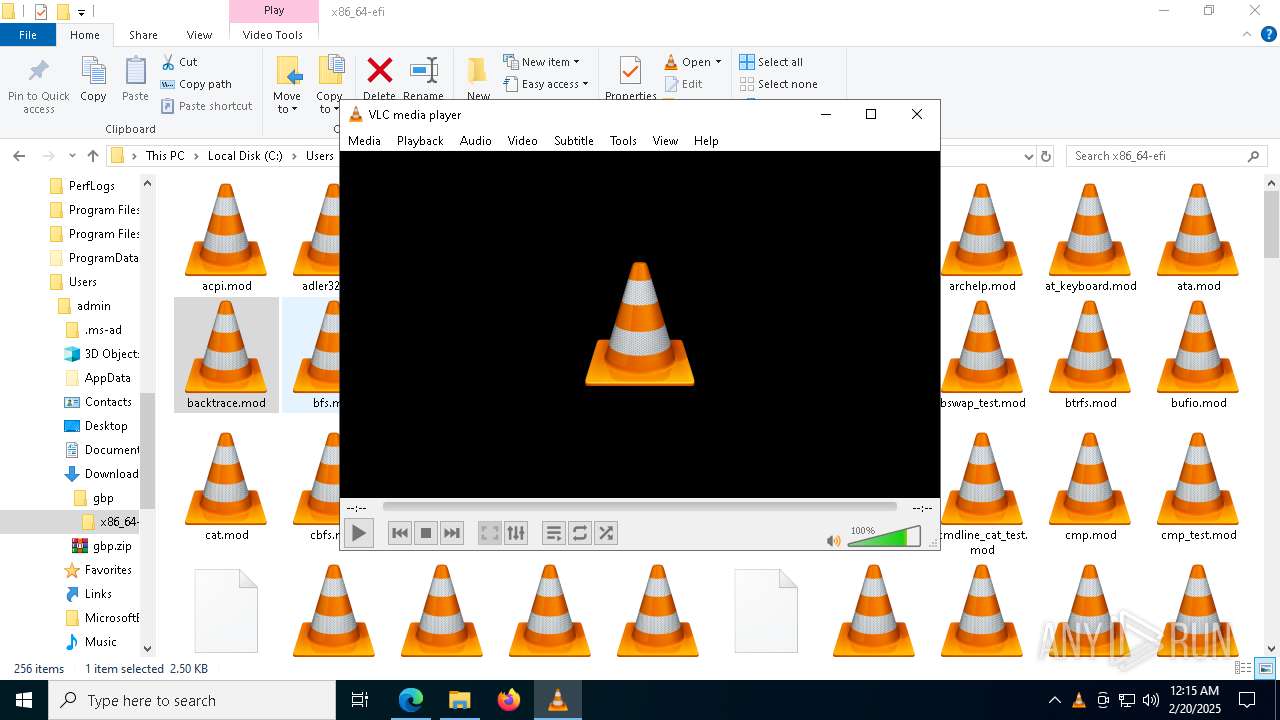Switch to Share ribbon tab
1280x720 pixels.
143,35
